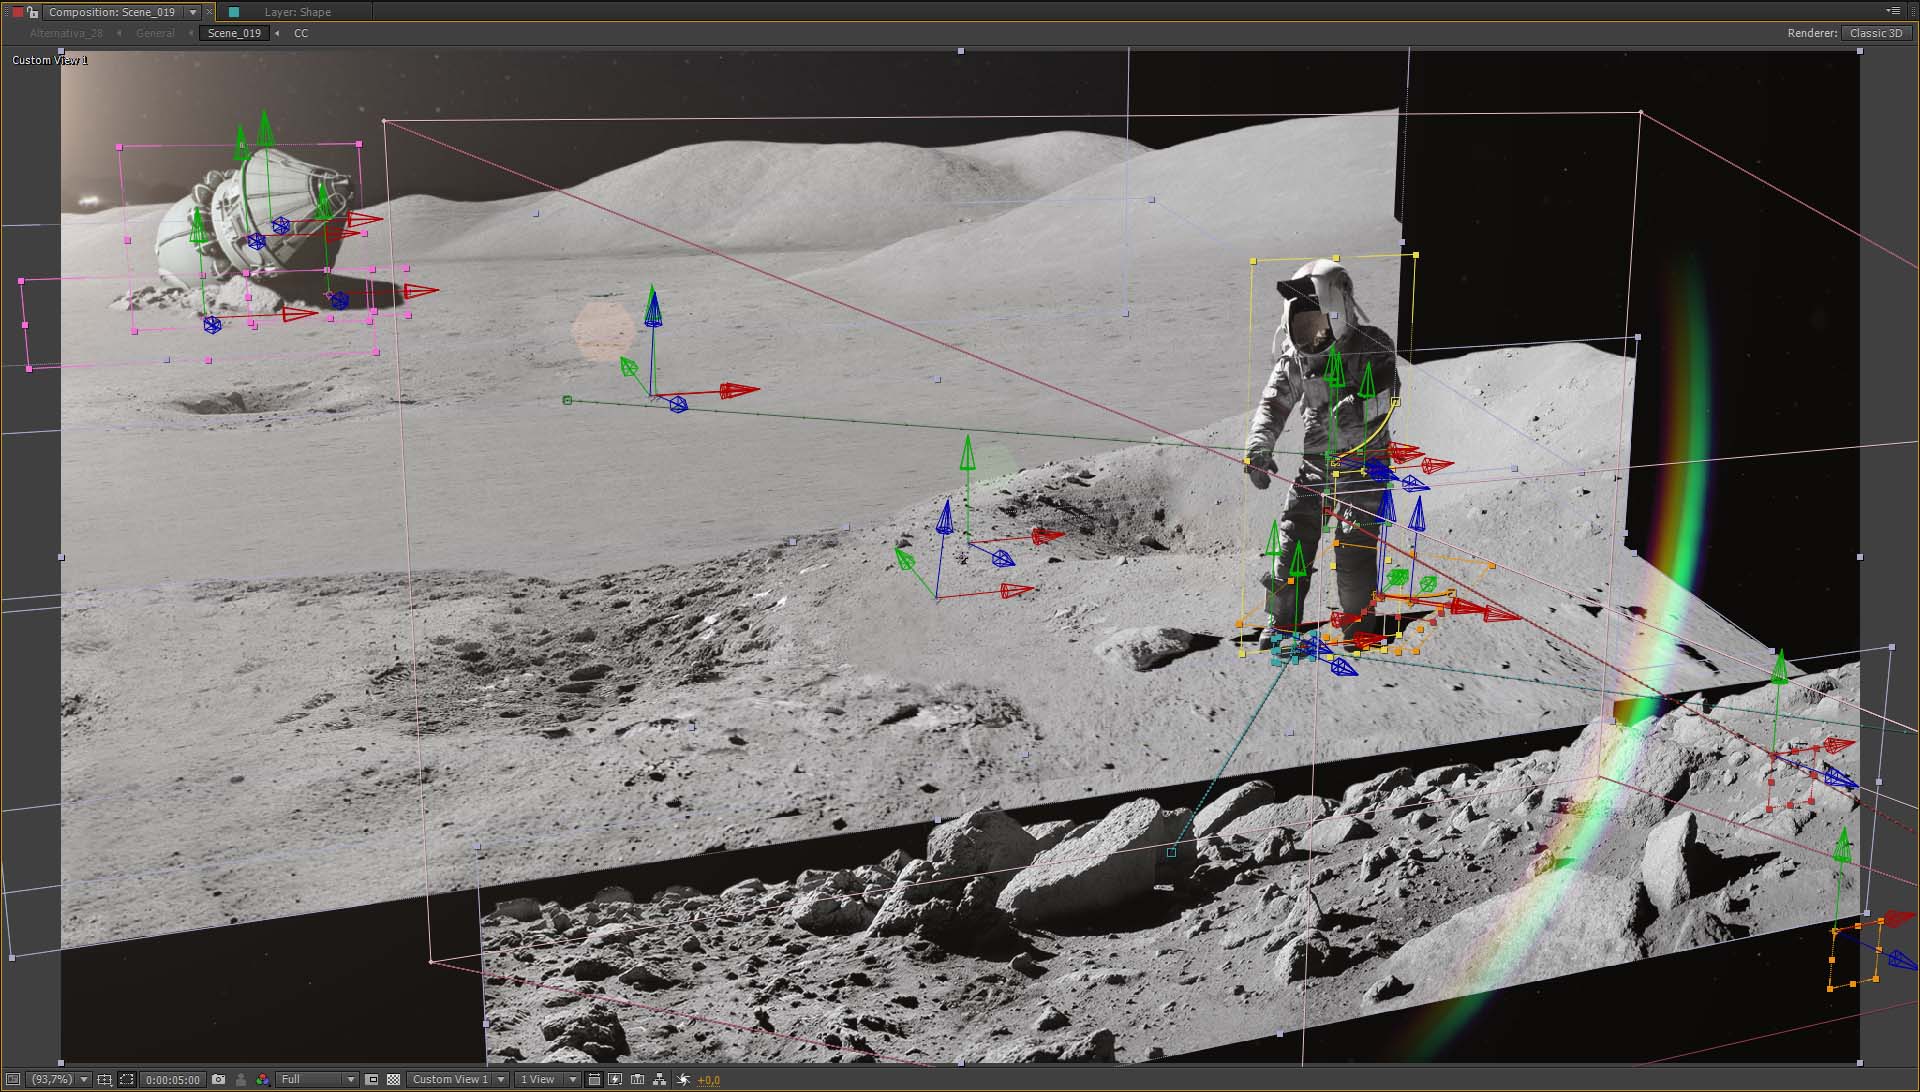Click the CC breadcrumb in flowchart navigator
The width and height of the screenshot is (1920, 1092).
coord(301,33)
